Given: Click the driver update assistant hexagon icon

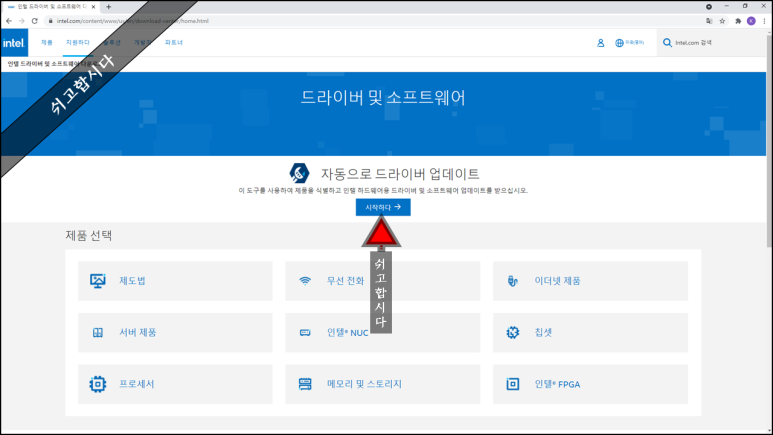Looking at the screenshot, I should 299,173.
